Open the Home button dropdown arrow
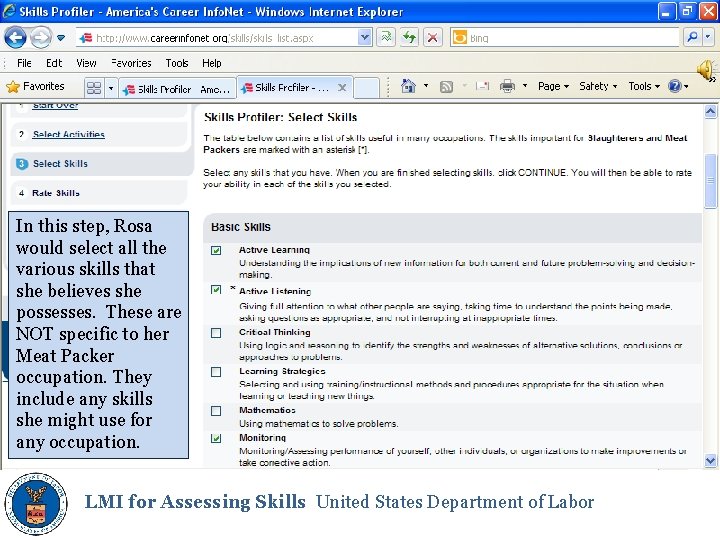This screenshot has width=720, height=540. pos(426,86)
